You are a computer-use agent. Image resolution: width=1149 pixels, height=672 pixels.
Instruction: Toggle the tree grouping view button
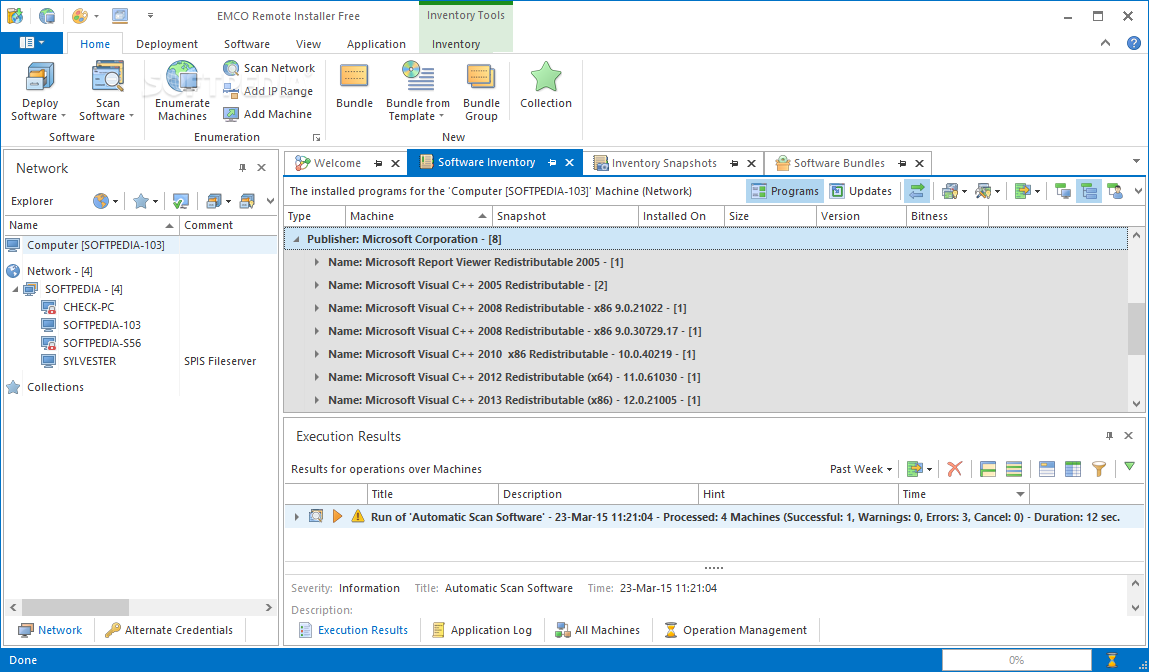point(1089,191)
